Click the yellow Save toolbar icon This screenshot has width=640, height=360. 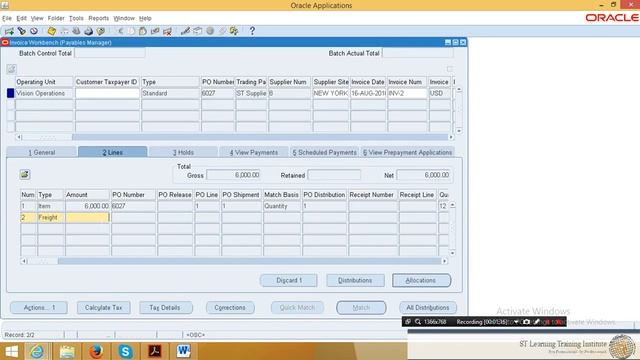pos(51,31)
